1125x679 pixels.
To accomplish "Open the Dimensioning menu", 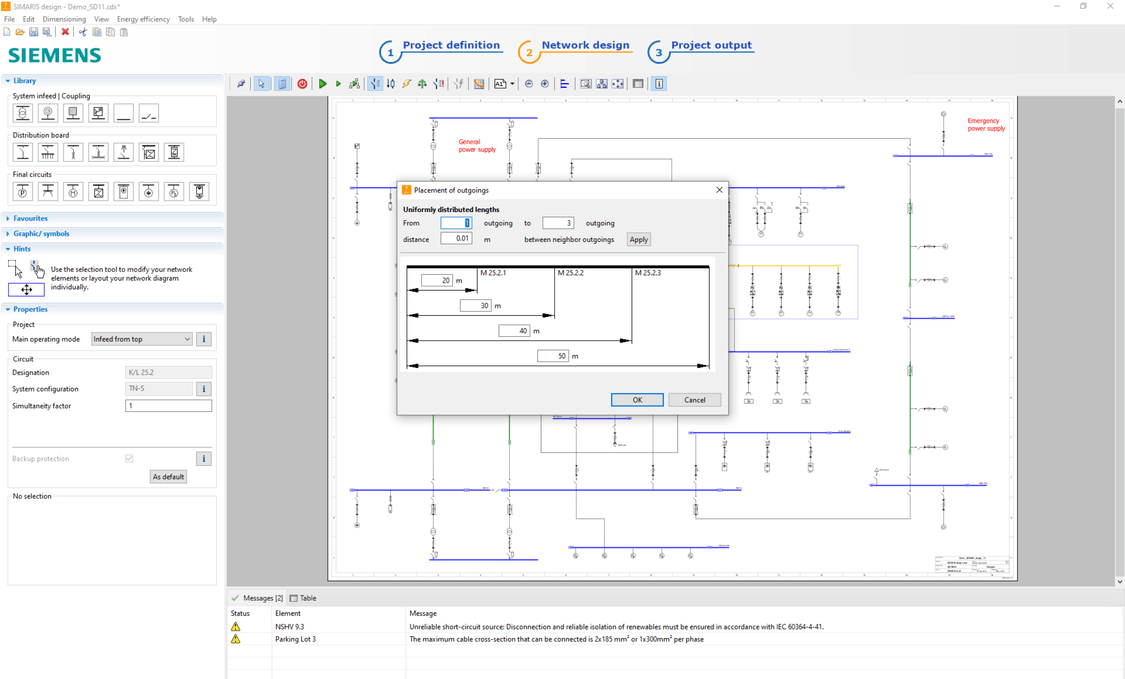I will click(64, 18).
